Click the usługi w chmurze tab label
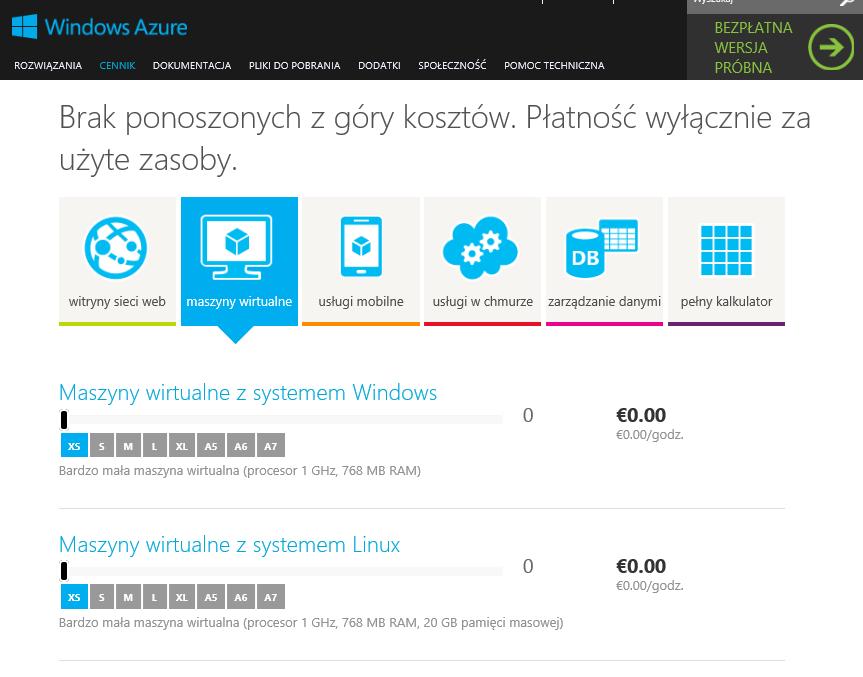Screen dimensions: 863x677 pos(483,302)
